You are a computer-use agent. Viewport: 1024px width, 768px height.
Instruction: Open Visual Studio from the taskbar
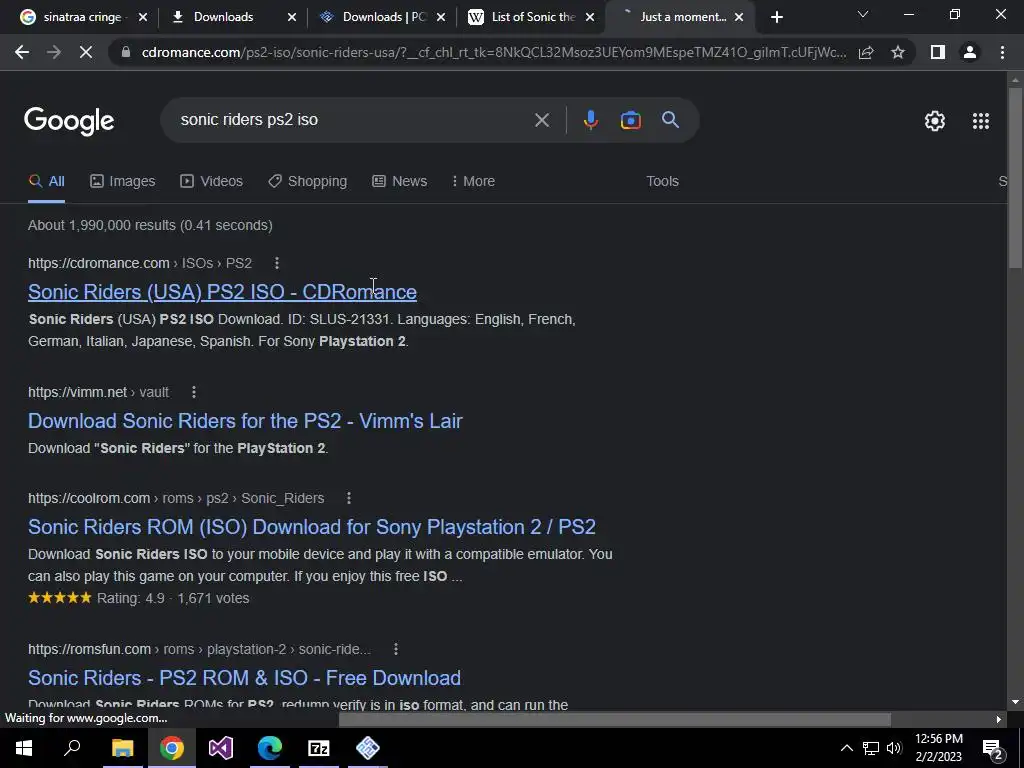click(x=221, y=748)
